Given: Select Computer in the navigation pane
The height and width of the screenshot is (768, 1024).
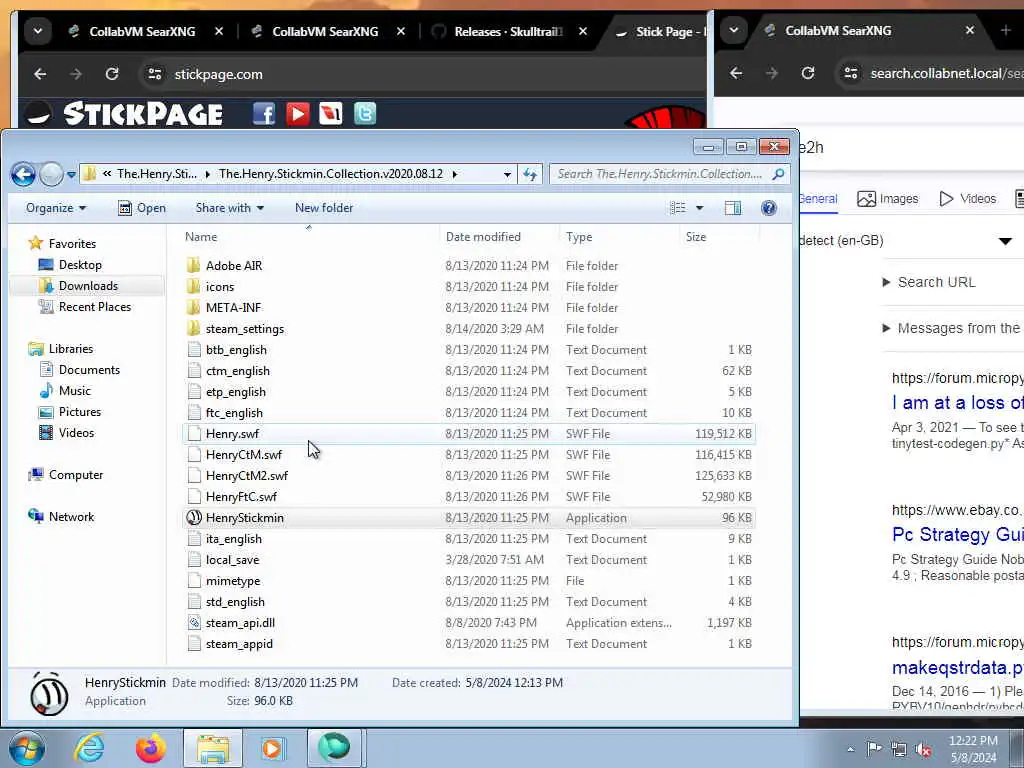Looking at the screenshot, I should 76,475.
